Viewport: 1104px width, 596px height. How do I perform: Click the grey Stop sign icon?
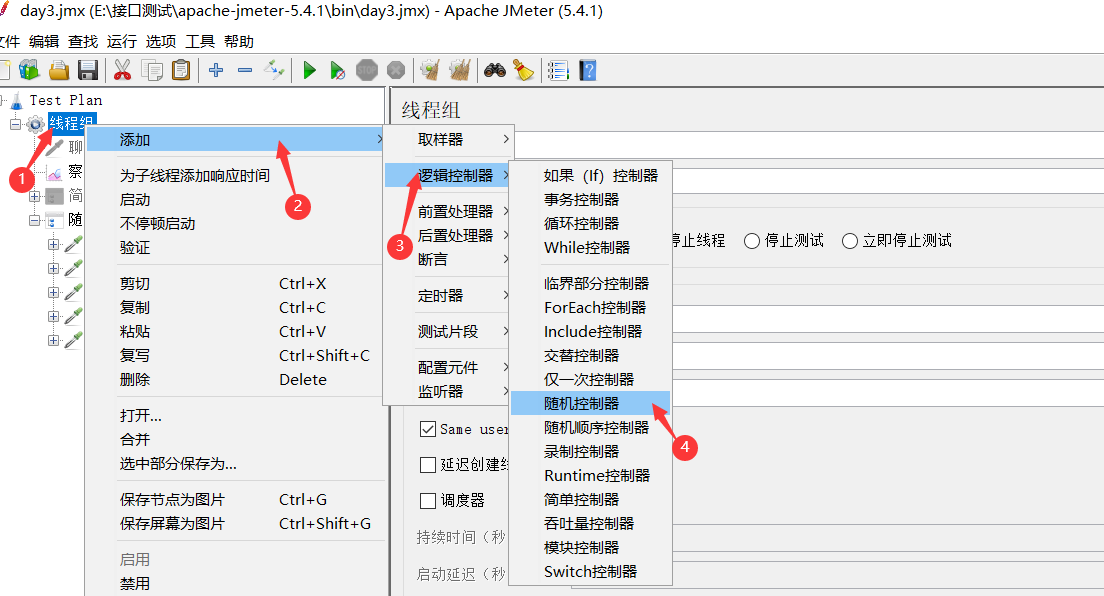coord(367,70)
